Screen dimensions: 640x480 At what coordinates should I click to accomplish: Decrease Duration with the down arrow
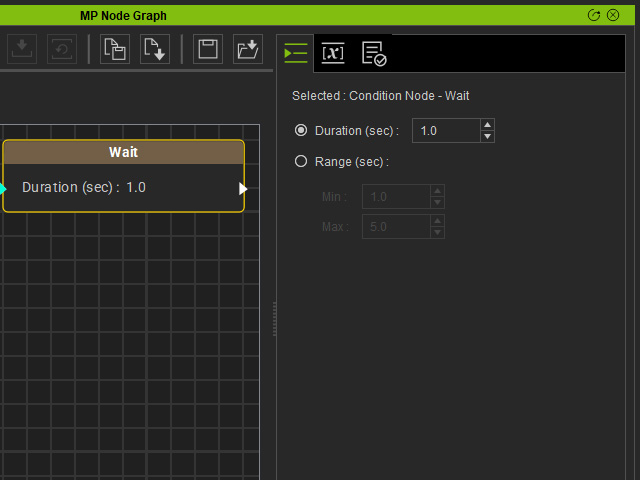[488, 136]
